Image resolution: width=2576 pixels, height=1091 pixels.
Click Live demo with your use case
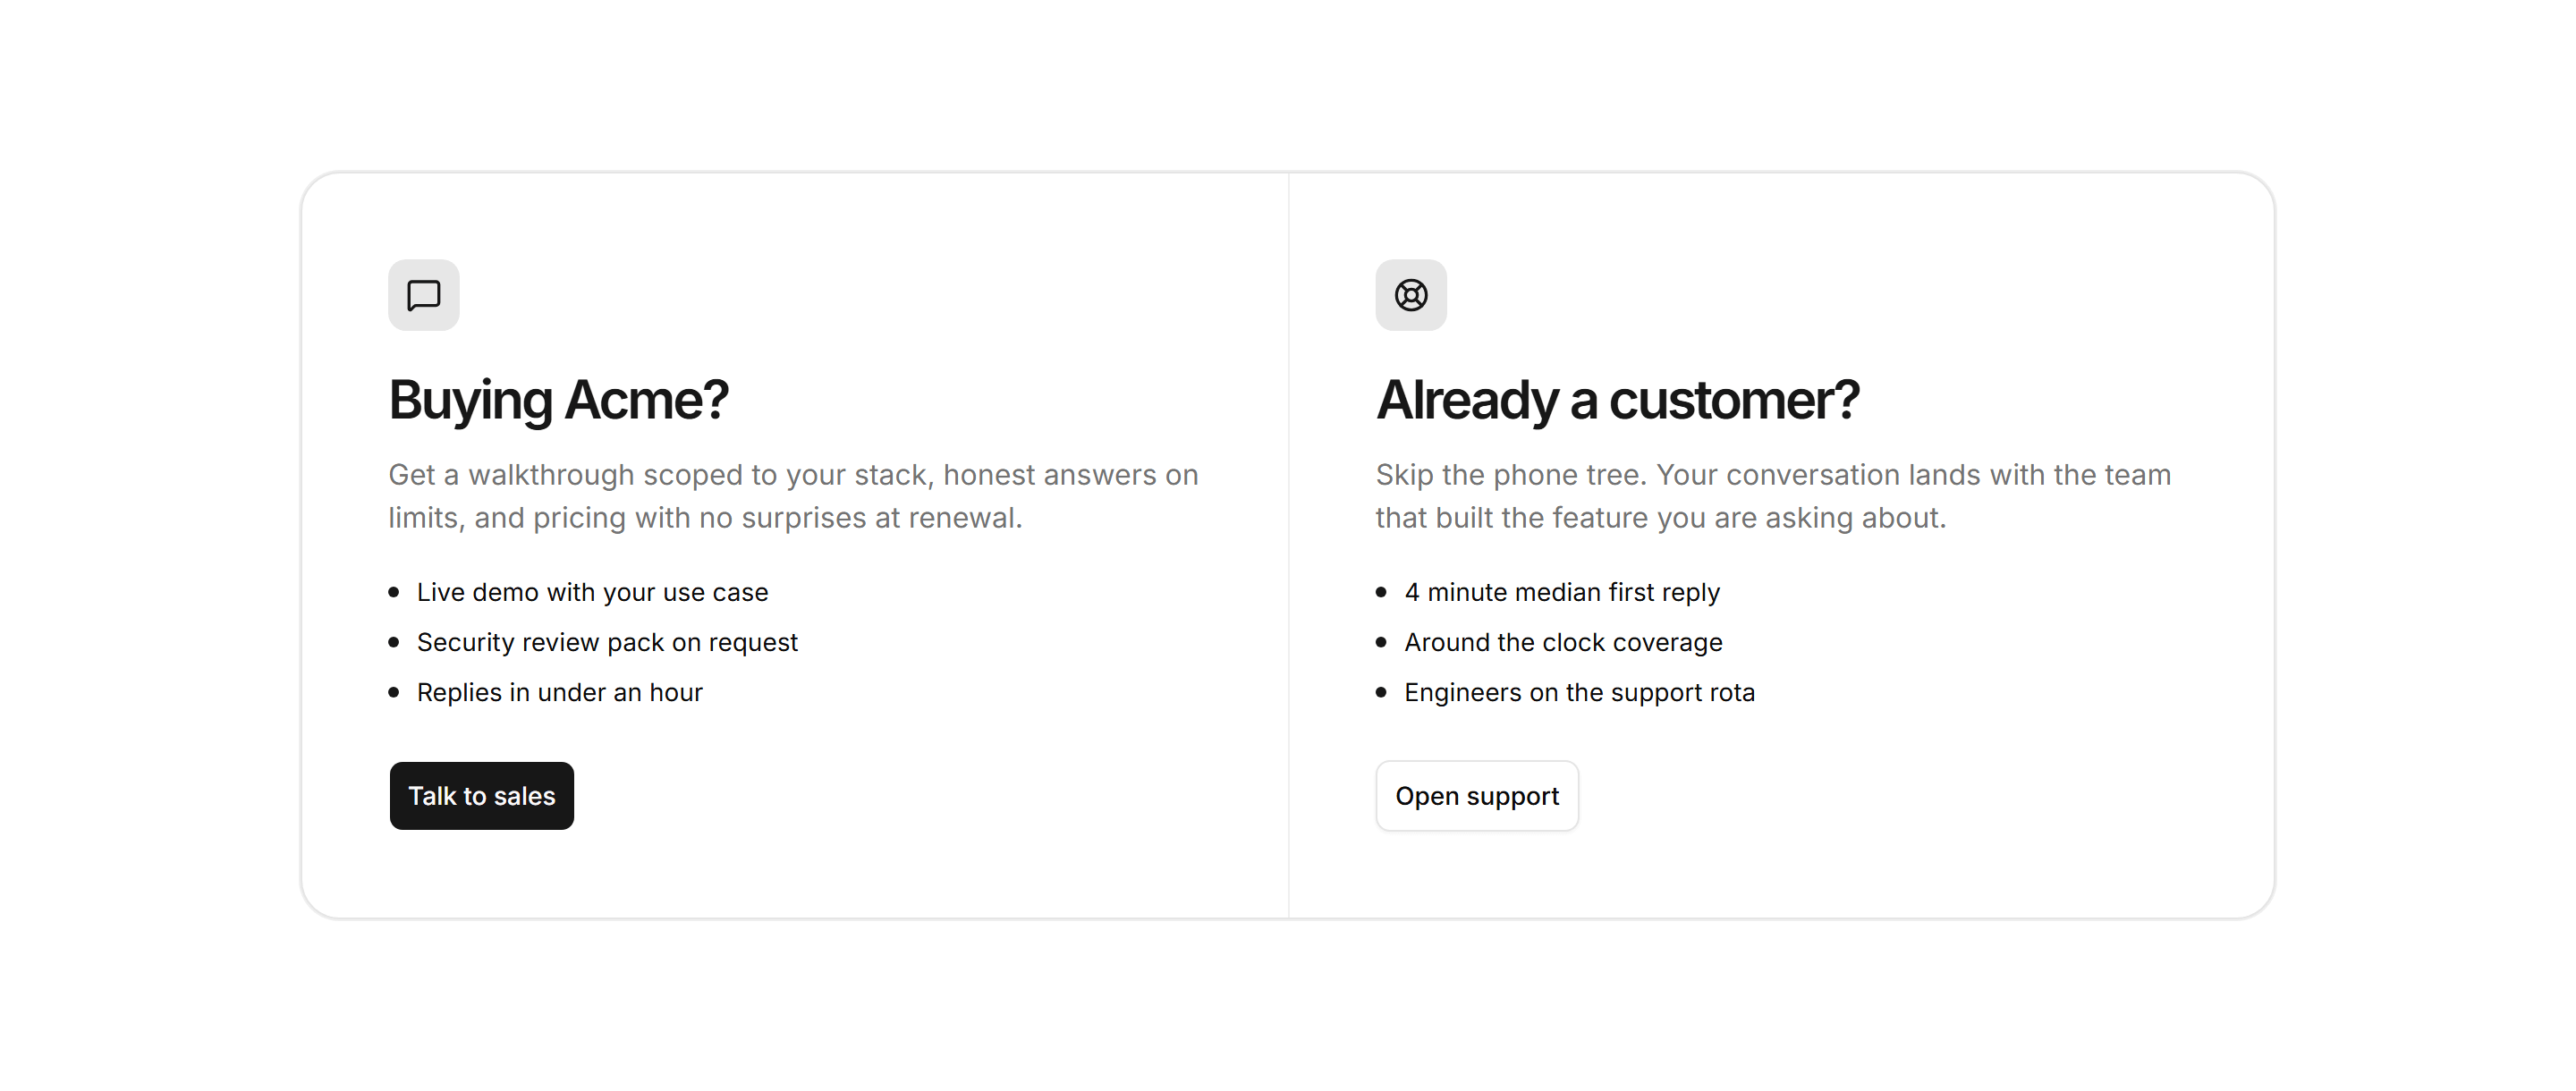[592, 592]
